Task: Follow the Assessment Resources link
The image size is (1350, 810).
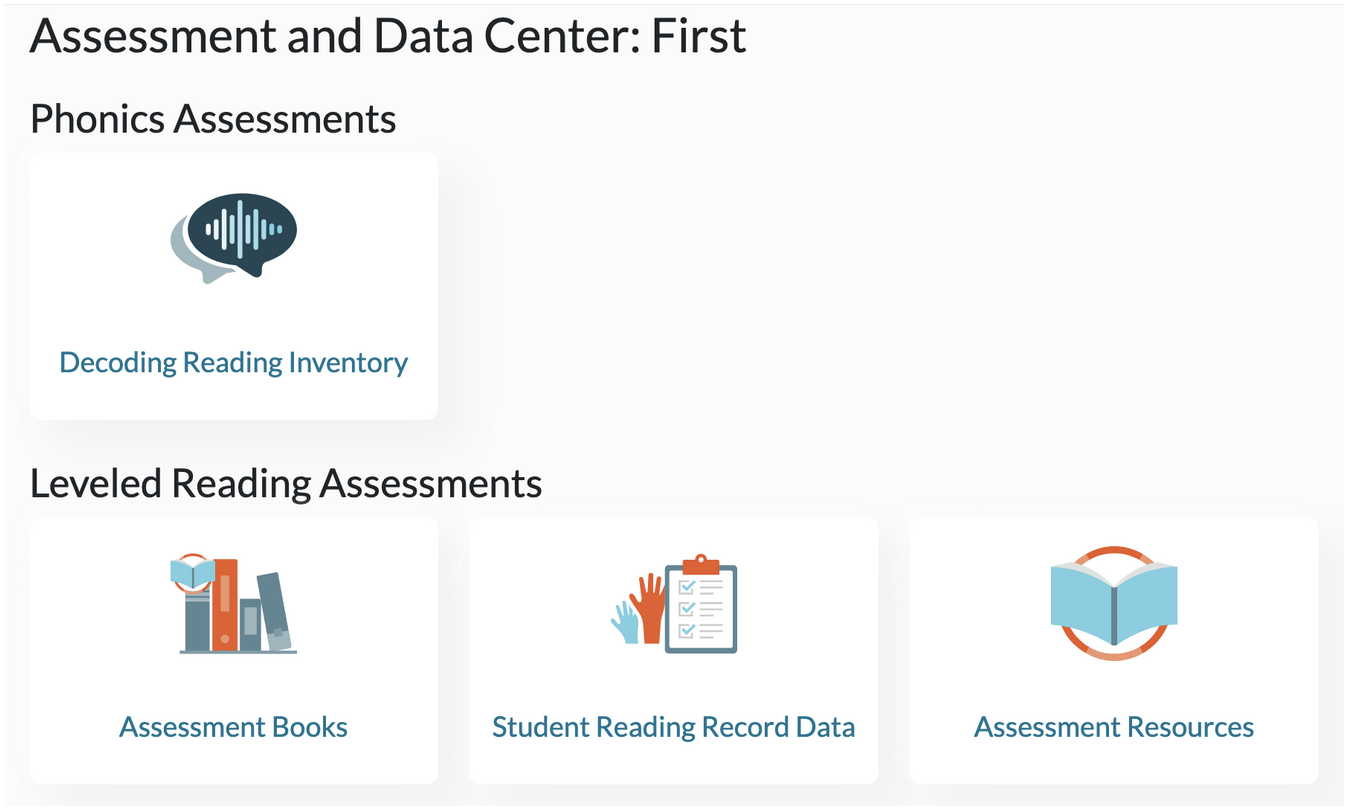Action: point(1114,726)
